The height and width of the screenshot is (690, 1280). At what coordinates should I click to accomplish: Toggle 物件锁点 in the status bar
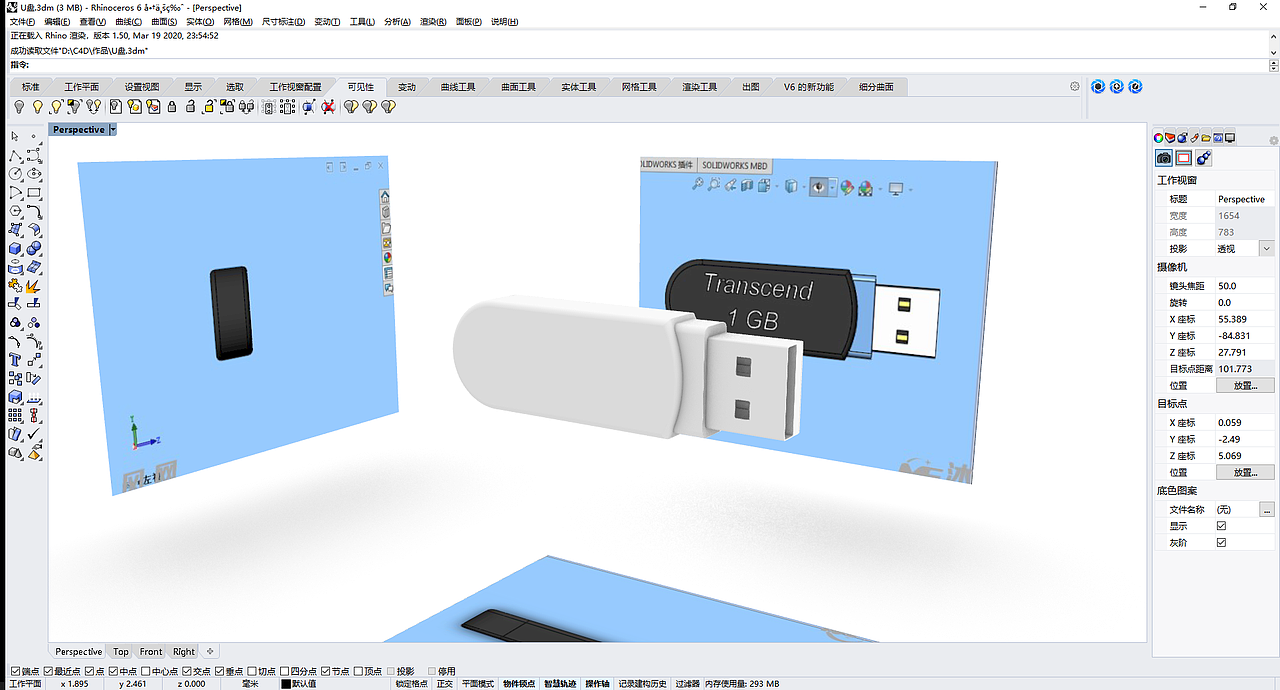coord(519,684)
